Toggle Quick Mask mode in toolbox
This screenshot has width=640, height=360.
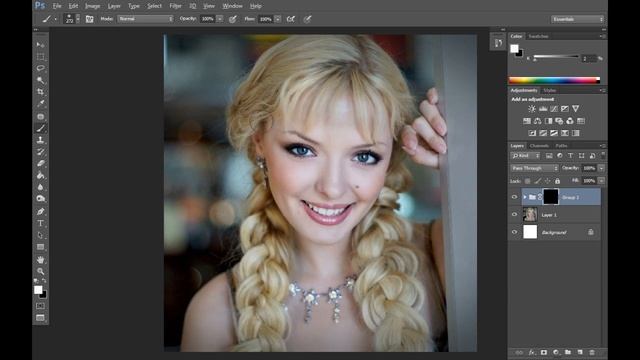(40, 306)
